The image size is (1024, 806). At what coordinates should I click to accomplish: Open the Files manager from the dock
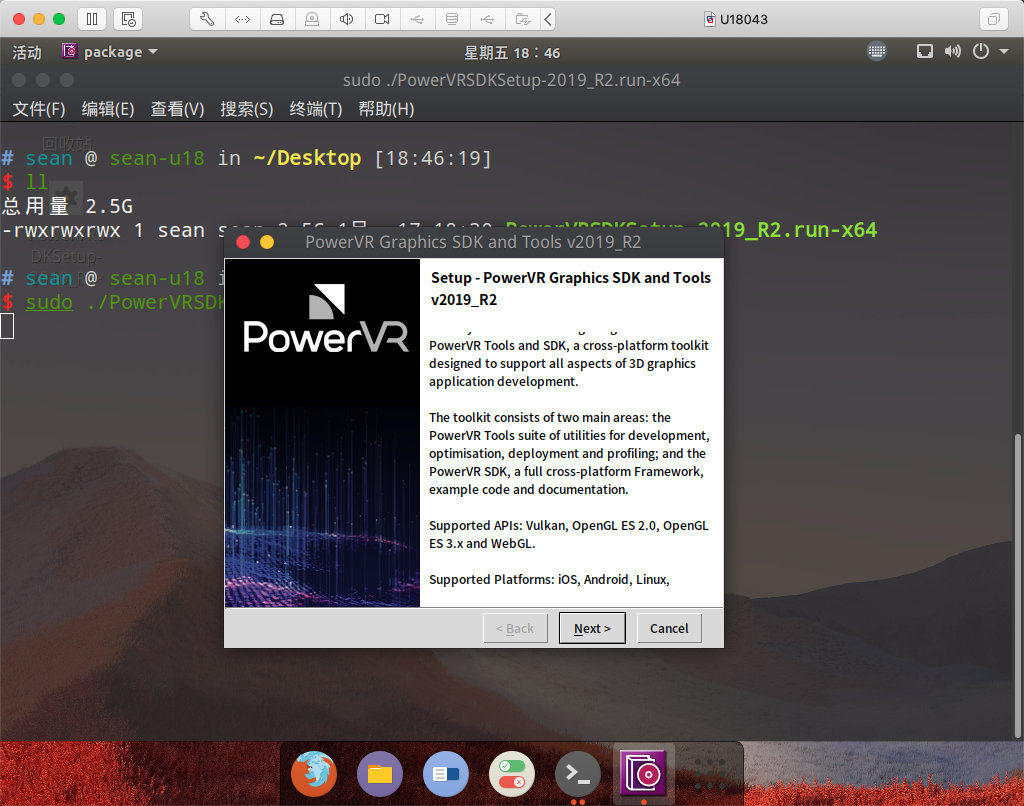click(x=379, y=774)
